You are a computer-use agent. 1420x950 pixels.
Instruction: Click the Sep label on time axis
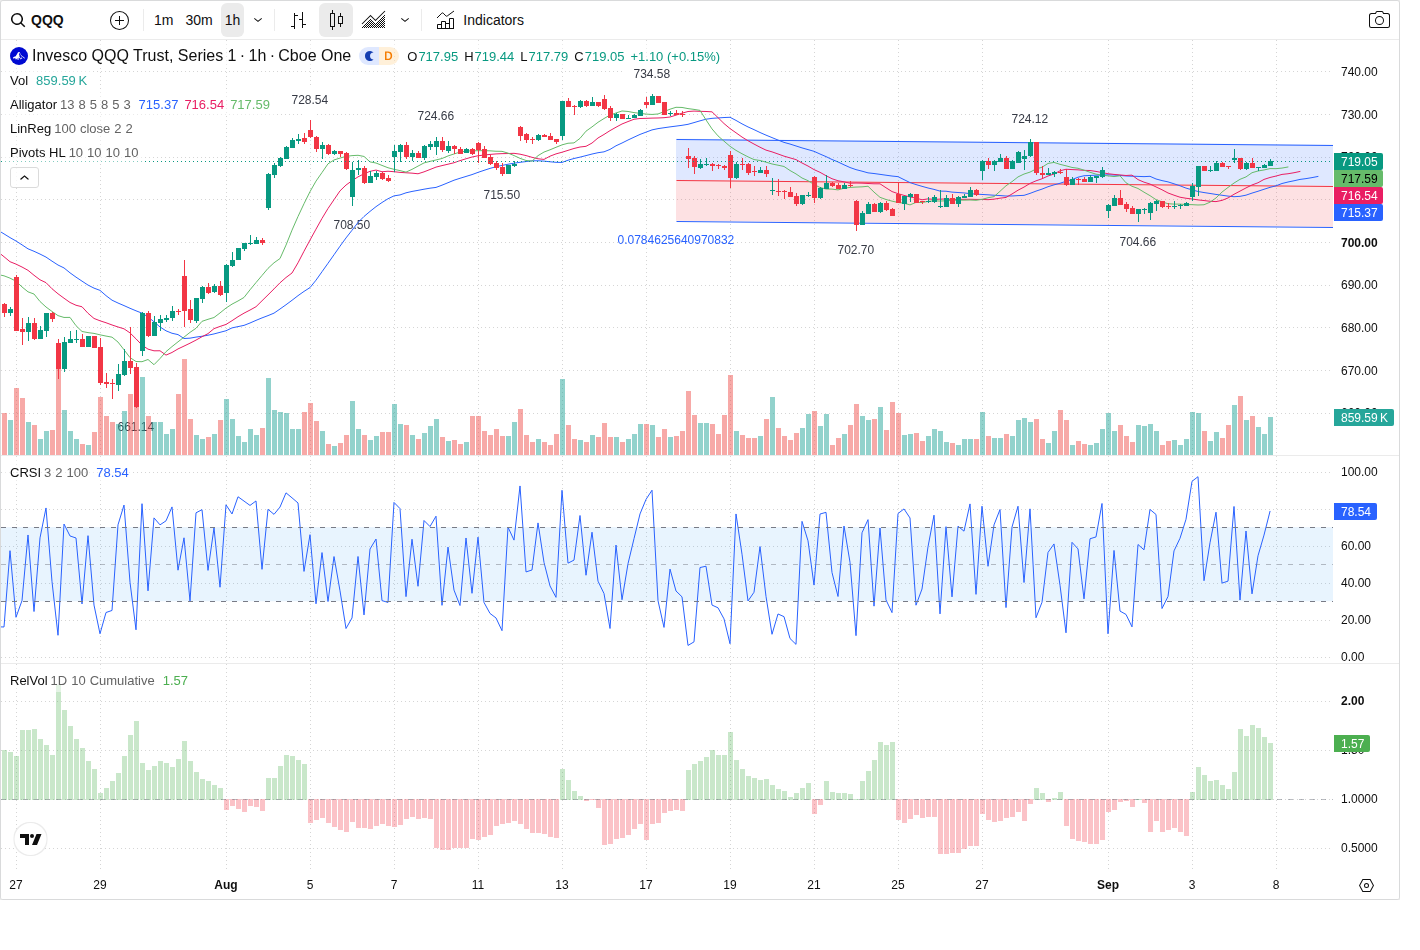pyautogui.click(x=1108, y=885)
